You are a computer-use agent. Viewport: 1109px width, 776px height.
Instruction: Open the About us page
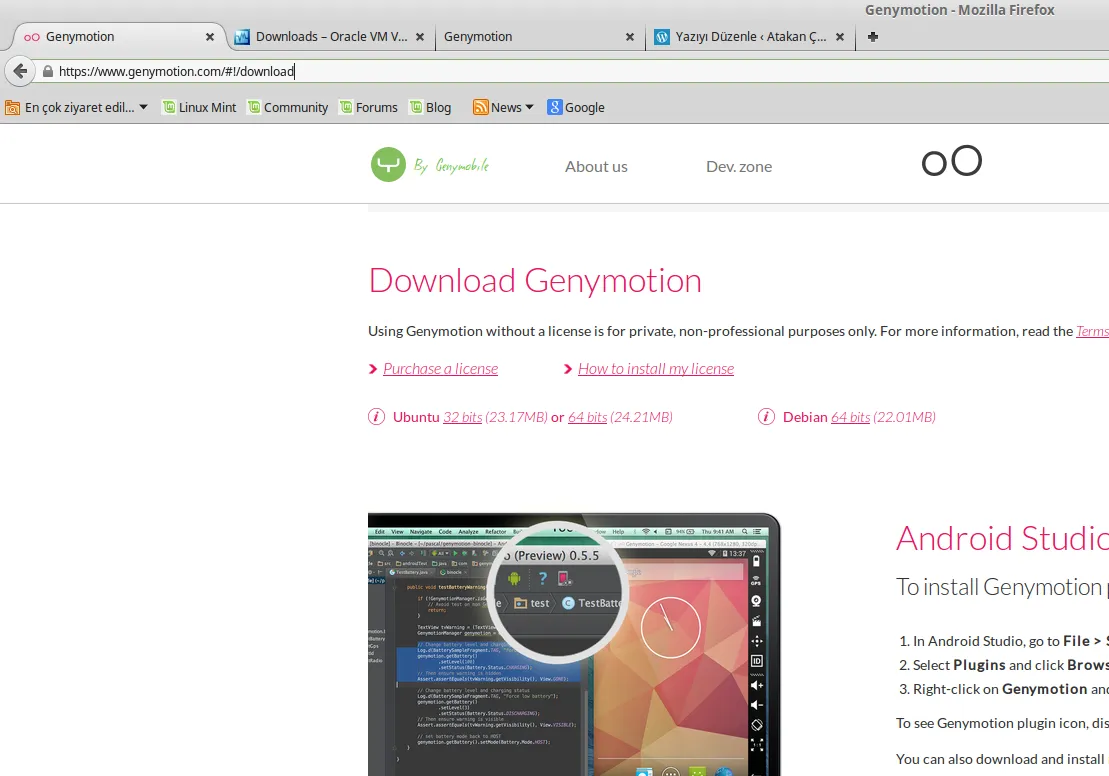tap(596, 167)
